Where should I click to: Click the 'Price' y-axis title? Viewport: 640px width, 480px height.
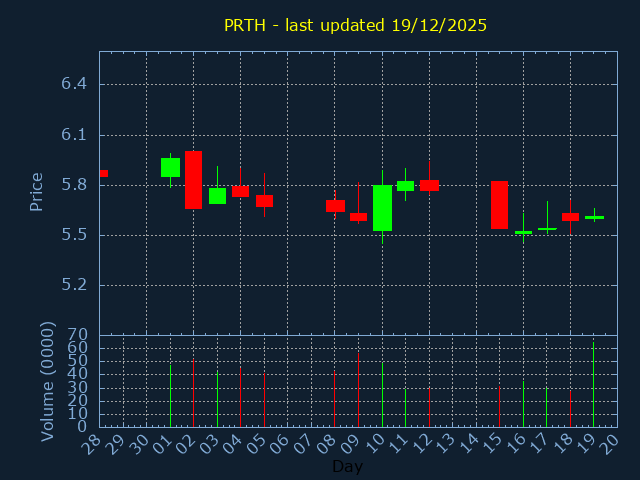click(37, 191)
